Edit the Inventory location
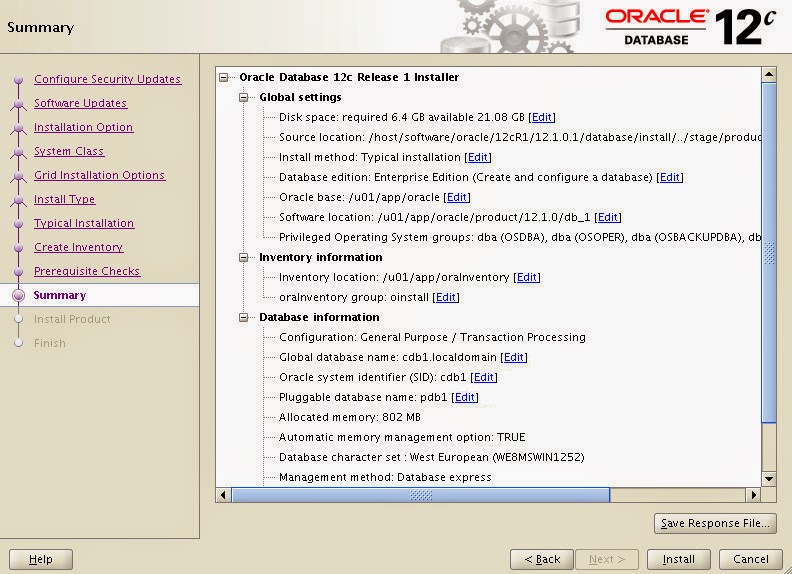This screenshot has width=792, height=574. pos(527,277)
